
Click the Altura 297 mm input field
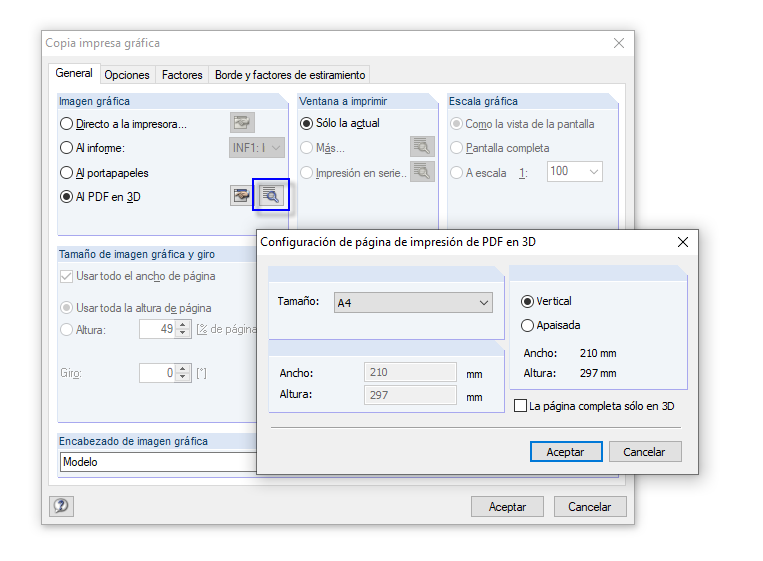410,395
